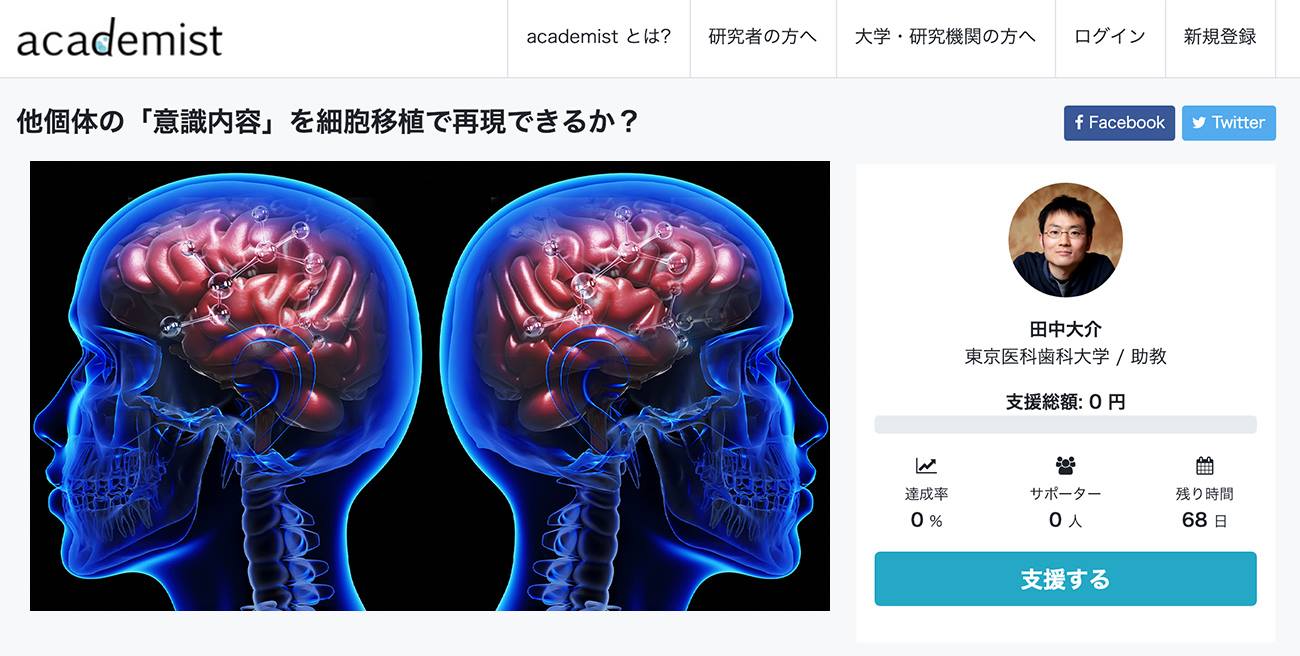Open 大学・研究機関の方へ menu item
The height and width of the screenshot is (656, 1300).
945,38
